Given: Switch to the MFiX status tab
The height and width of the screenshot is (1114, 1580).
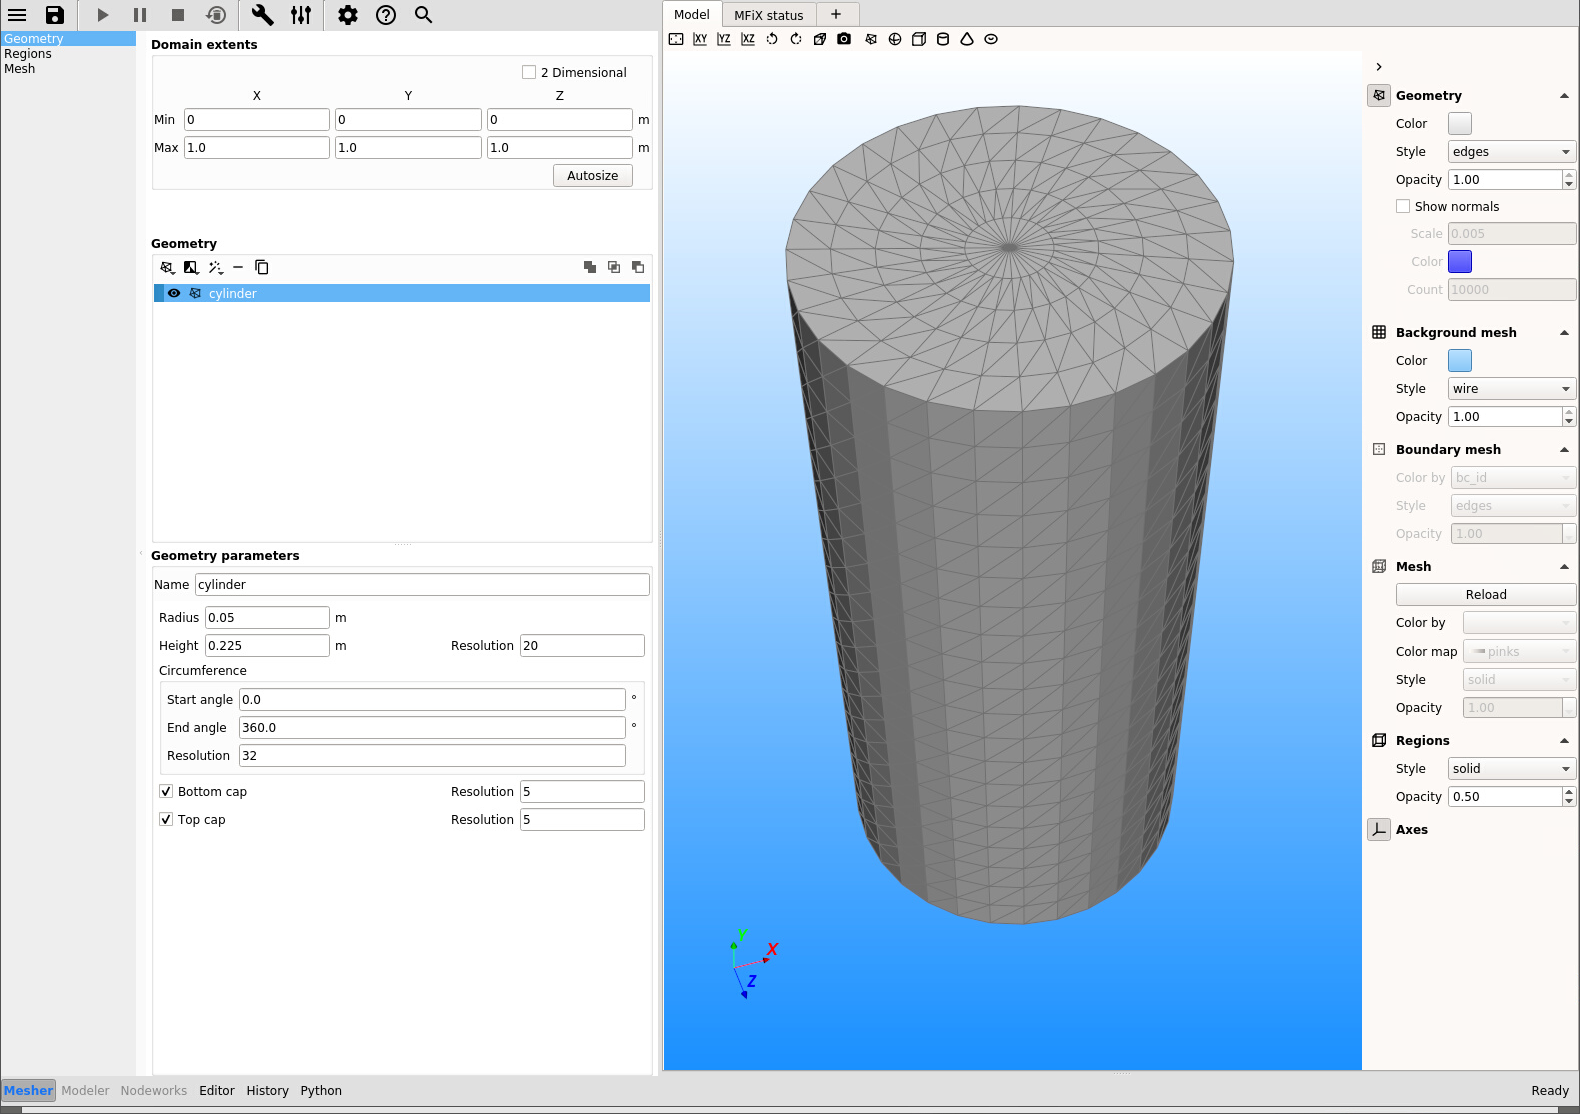Looking at the screenshot, I should click(x=768, y=15).
